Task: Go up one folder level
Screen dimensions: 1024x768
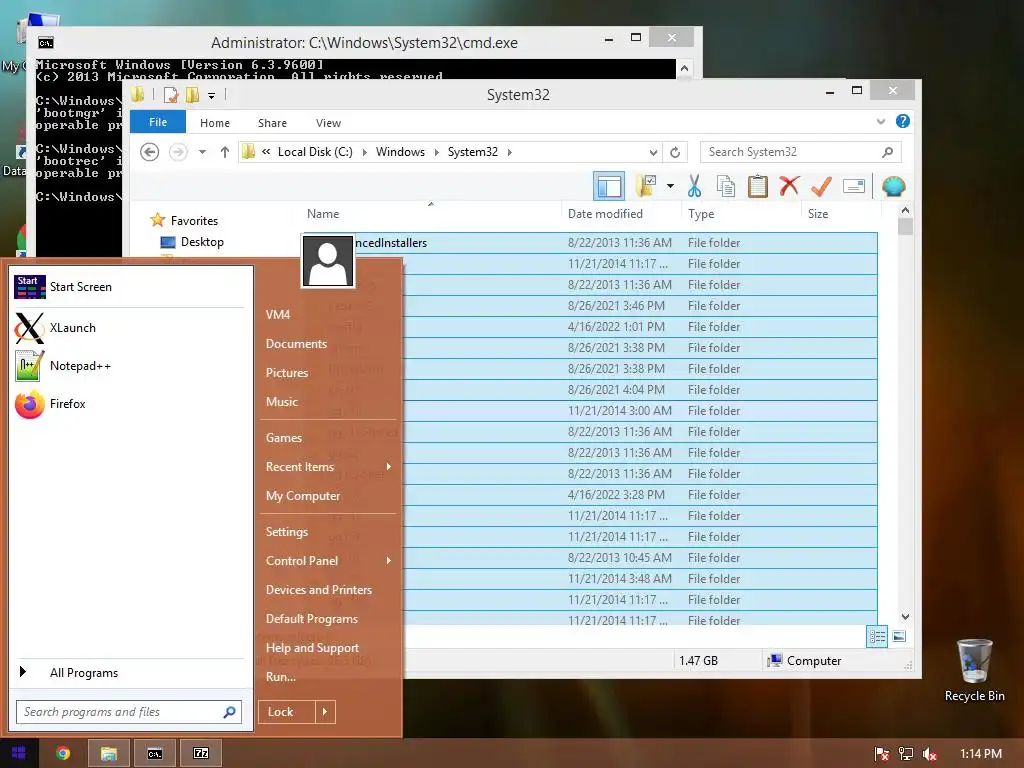Action: pyautogui.click(x=225, y=152)
